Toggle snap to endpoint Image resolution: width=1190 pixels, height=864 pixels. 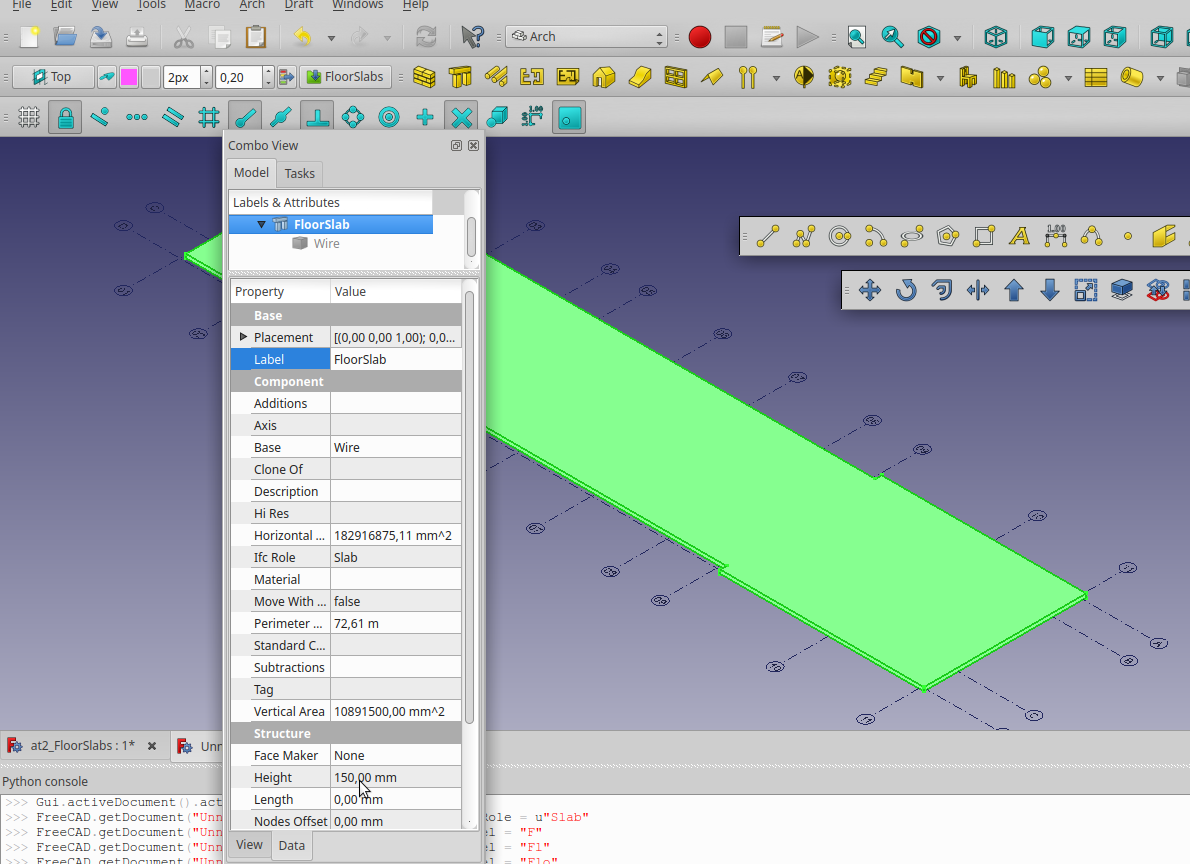pos(245,118)
